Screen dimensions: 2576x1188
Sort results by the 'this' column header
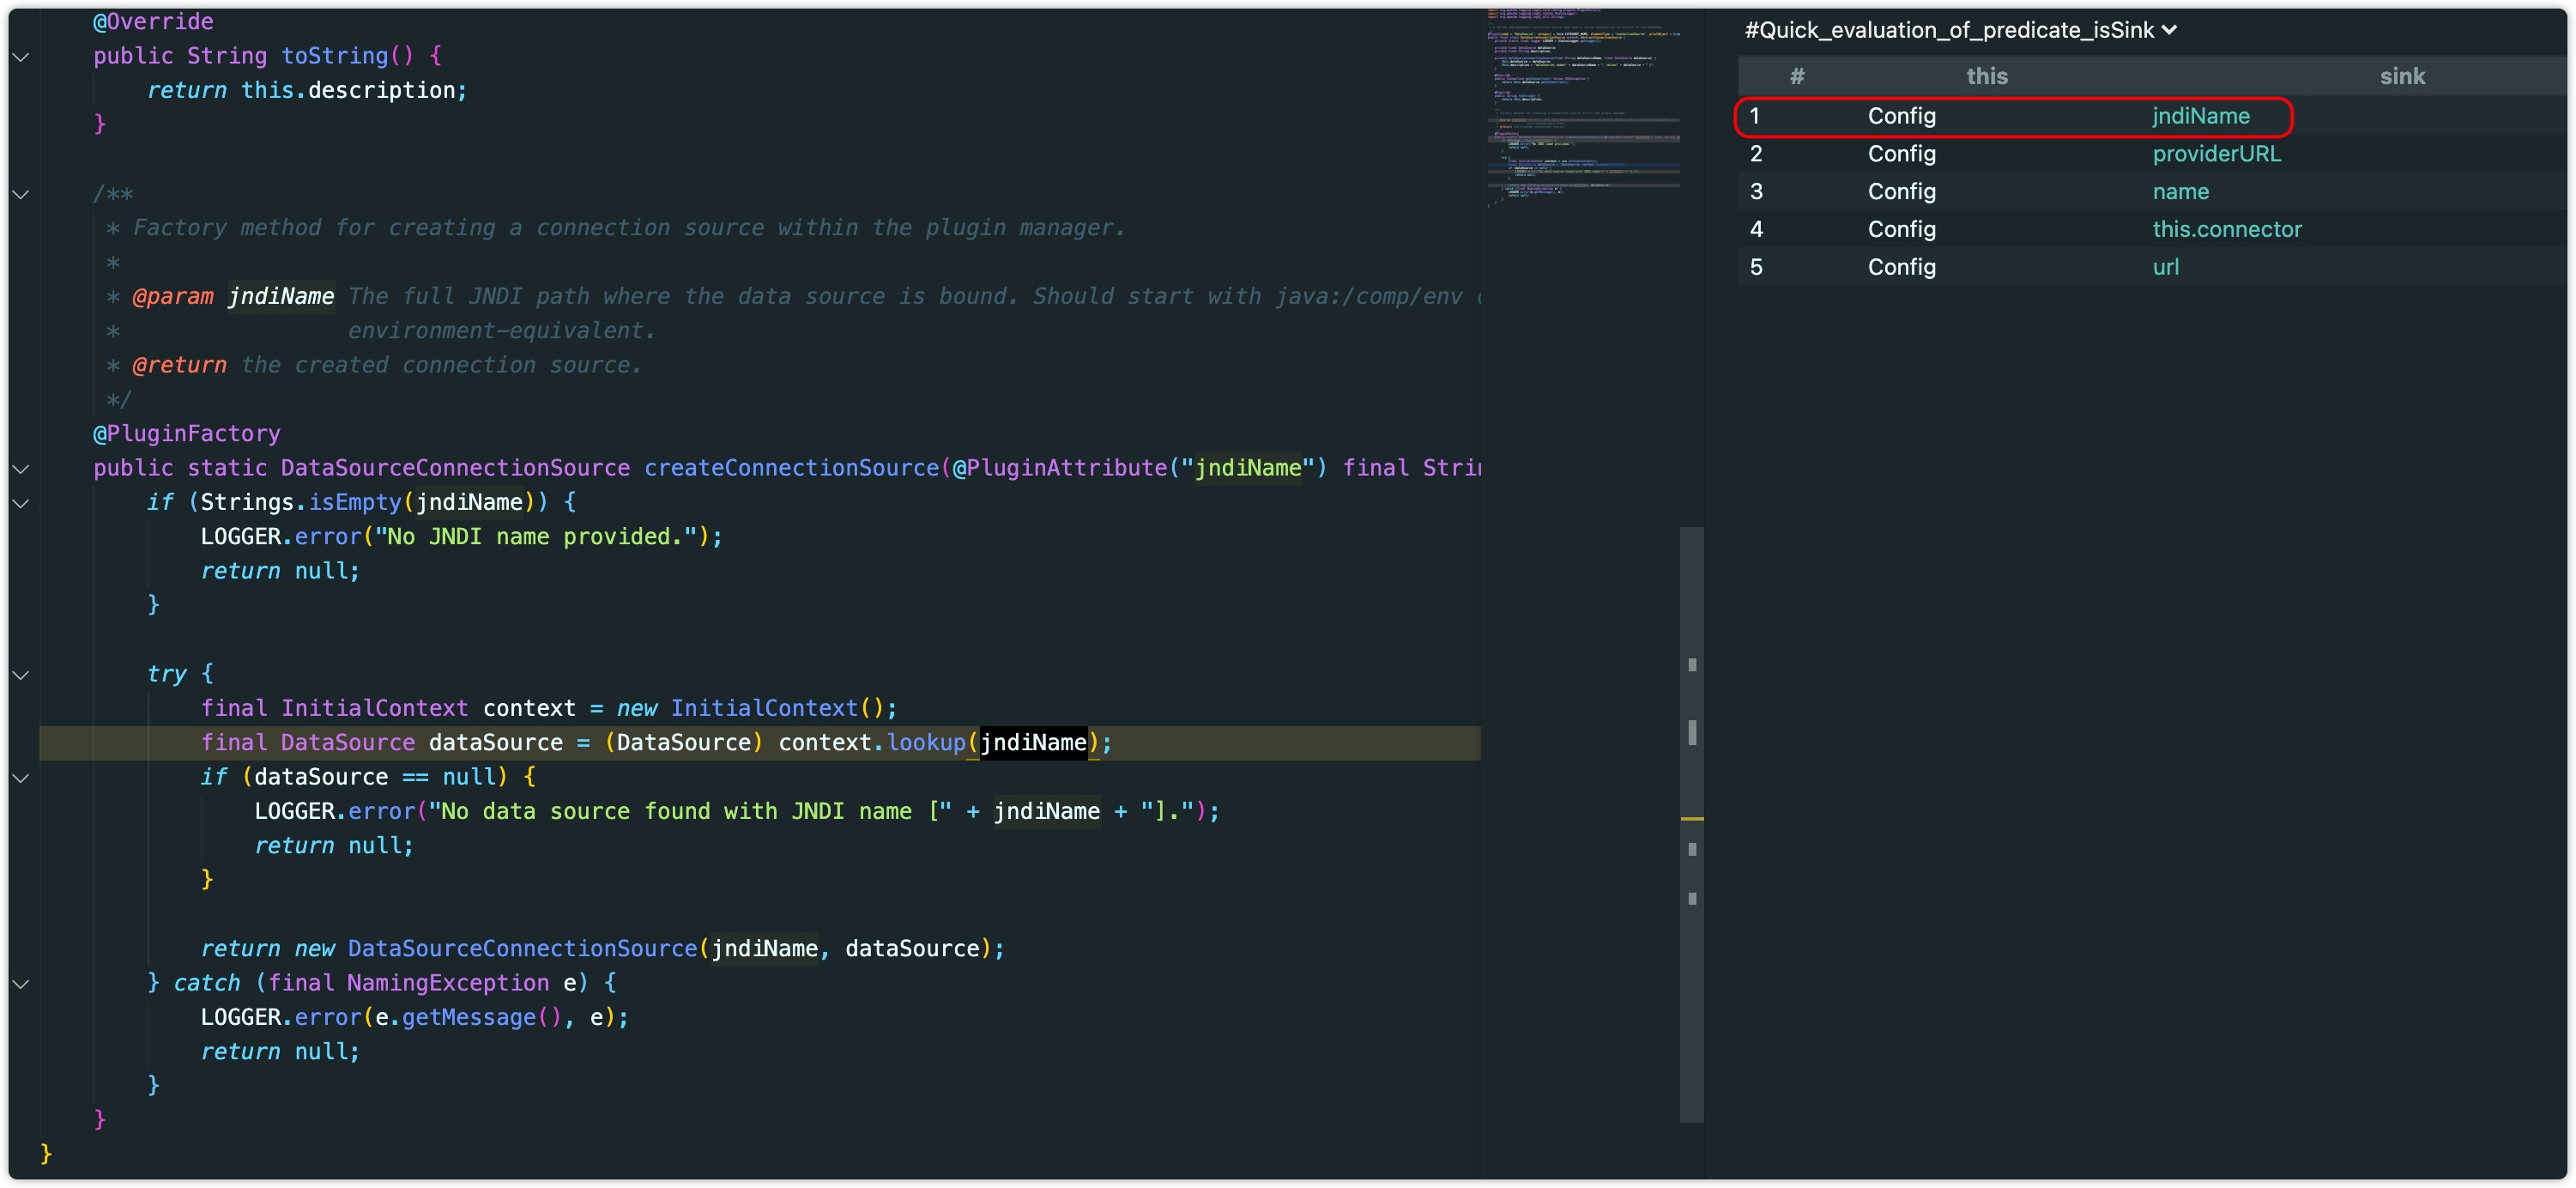coord(1987,76)
